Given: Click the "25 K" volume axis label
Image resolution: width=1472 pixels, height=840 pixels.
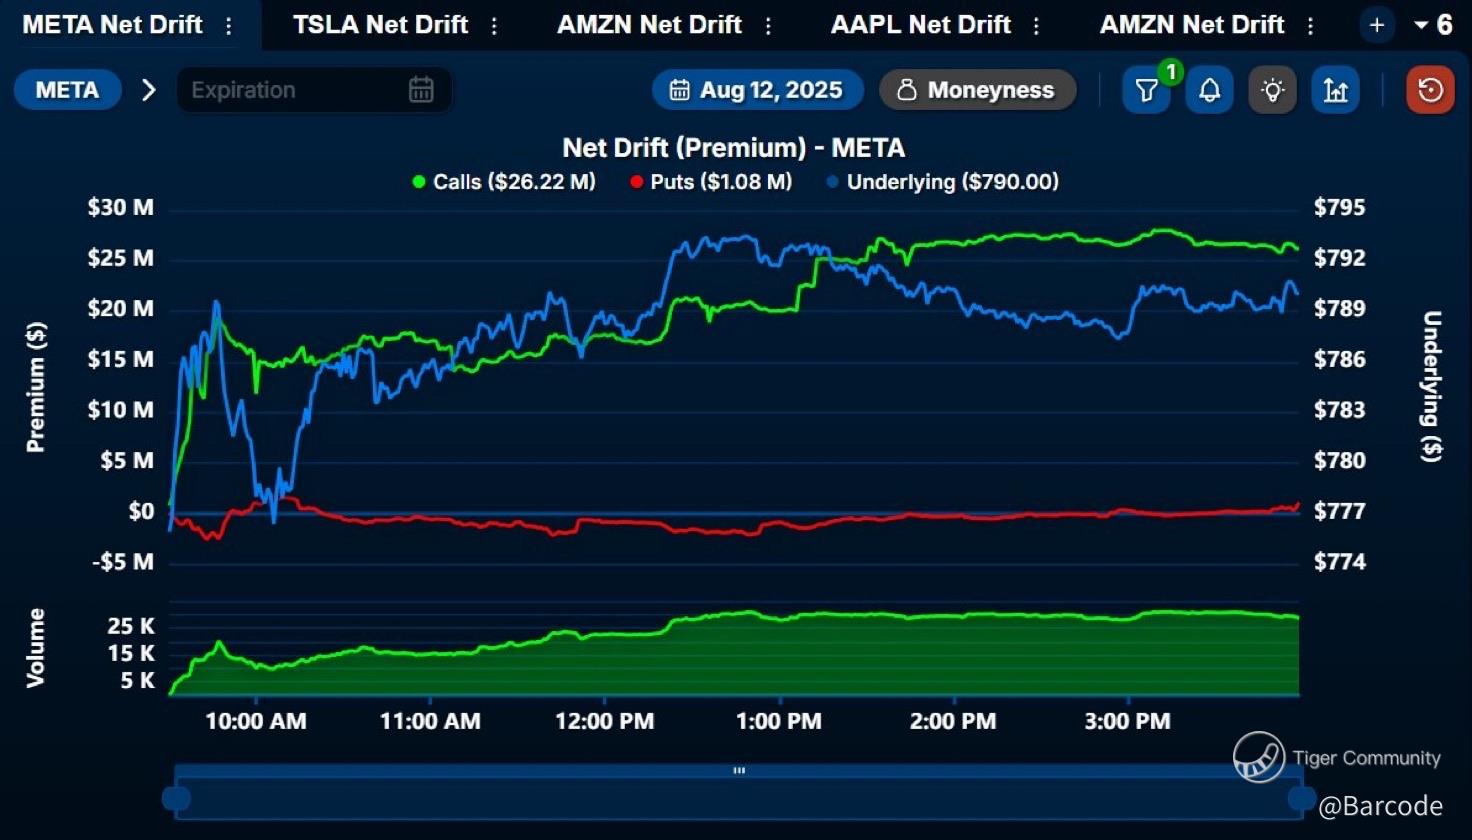Looking at the screenshot, I should 131,627.
